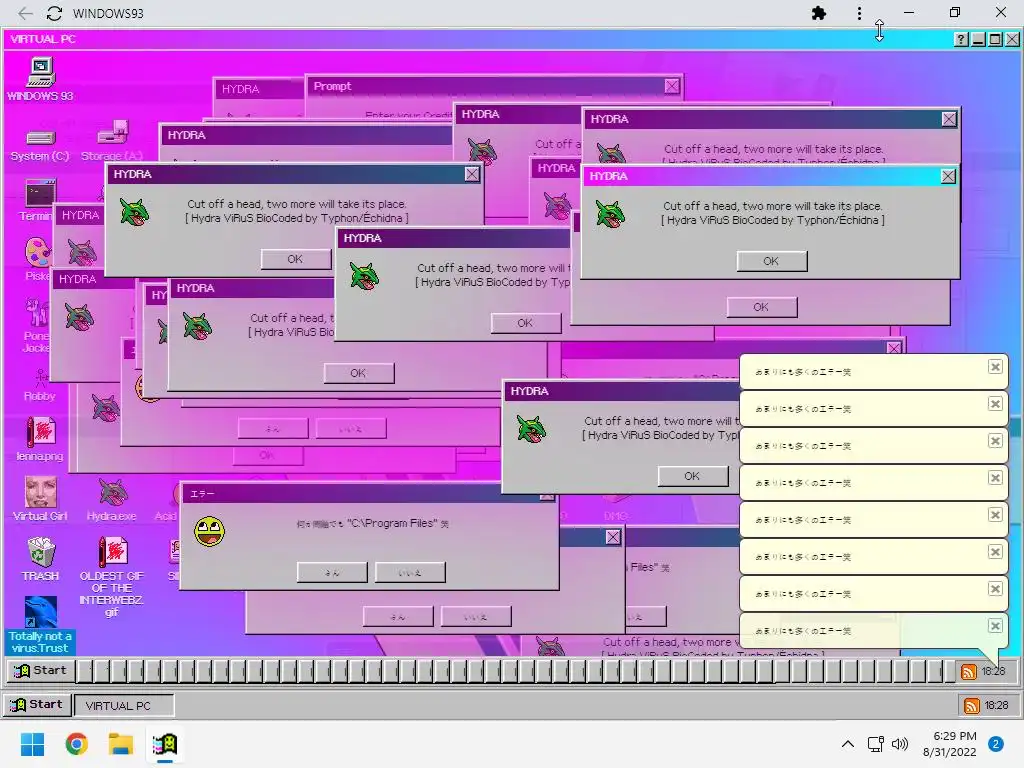Click the awesome smiley face in error dialog

point(210,532)
